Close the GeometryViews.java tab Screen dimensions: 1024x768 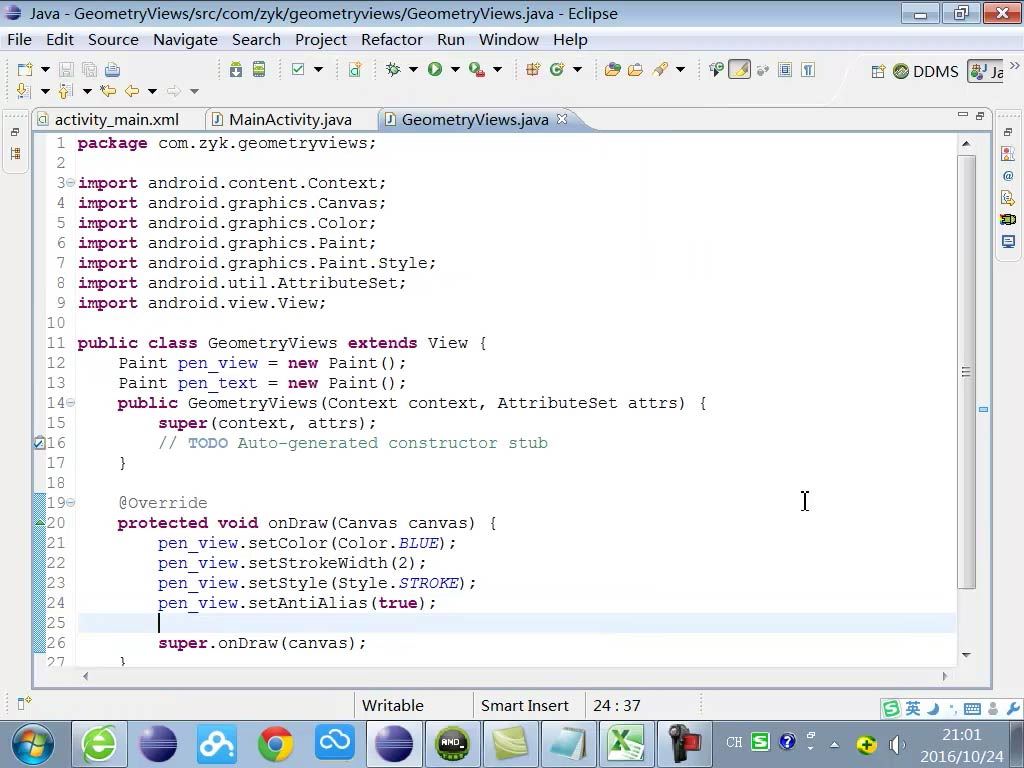click(562, 119)
